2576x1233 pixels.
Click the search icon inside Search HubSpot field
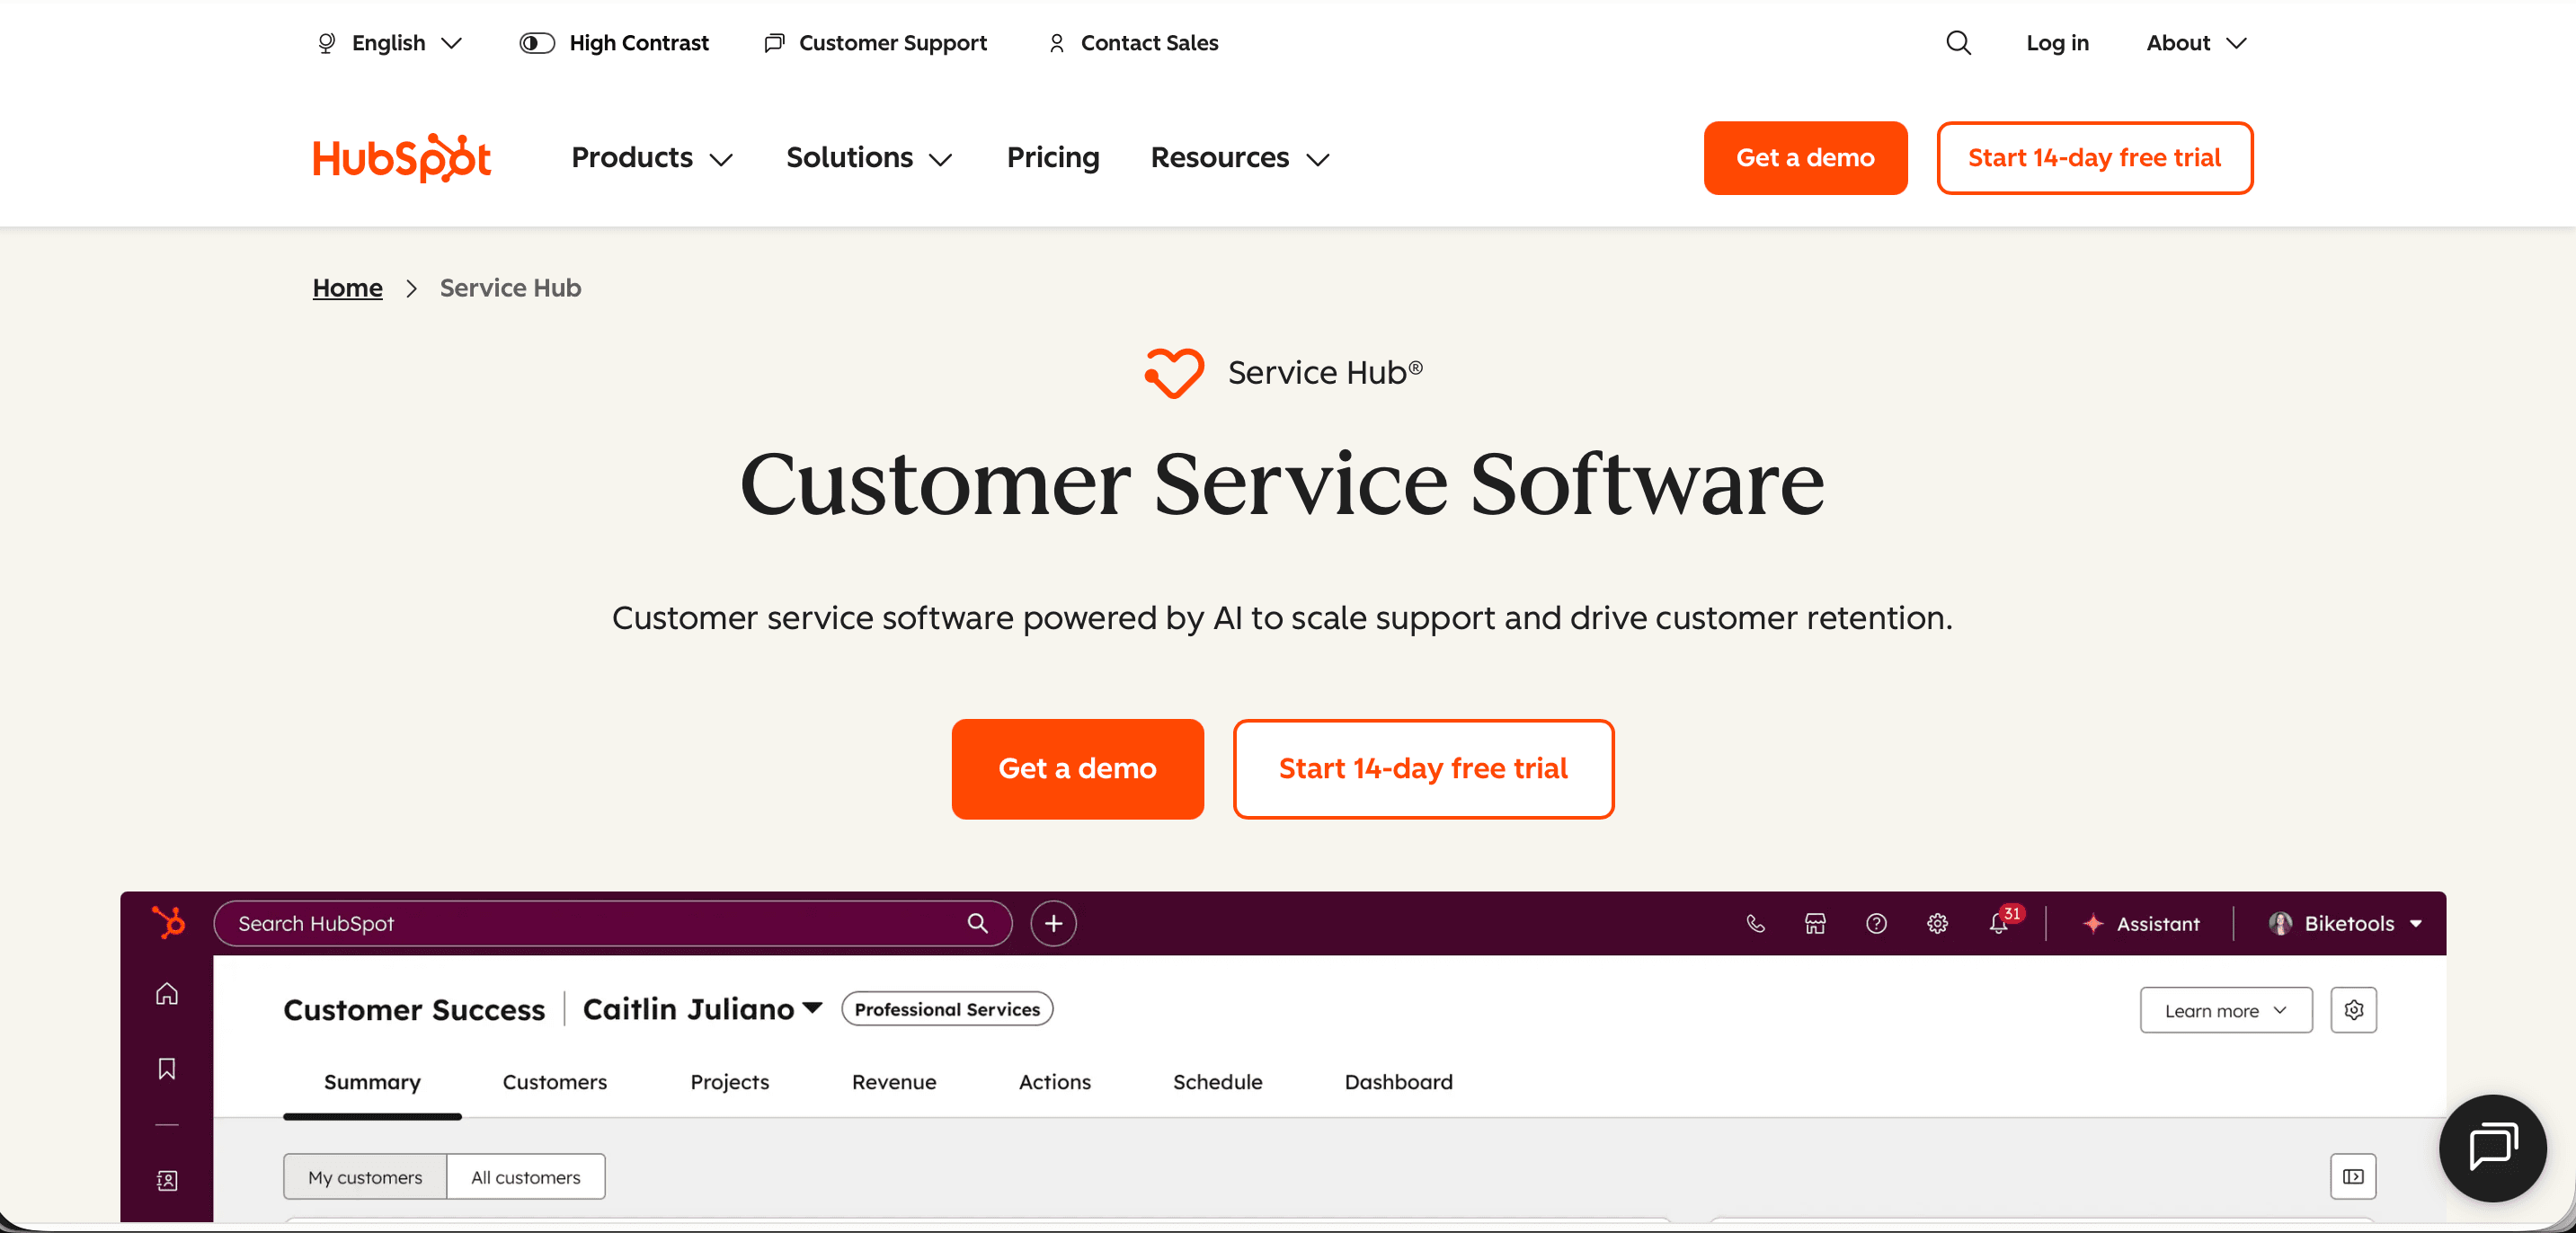(x=977, y=923)
